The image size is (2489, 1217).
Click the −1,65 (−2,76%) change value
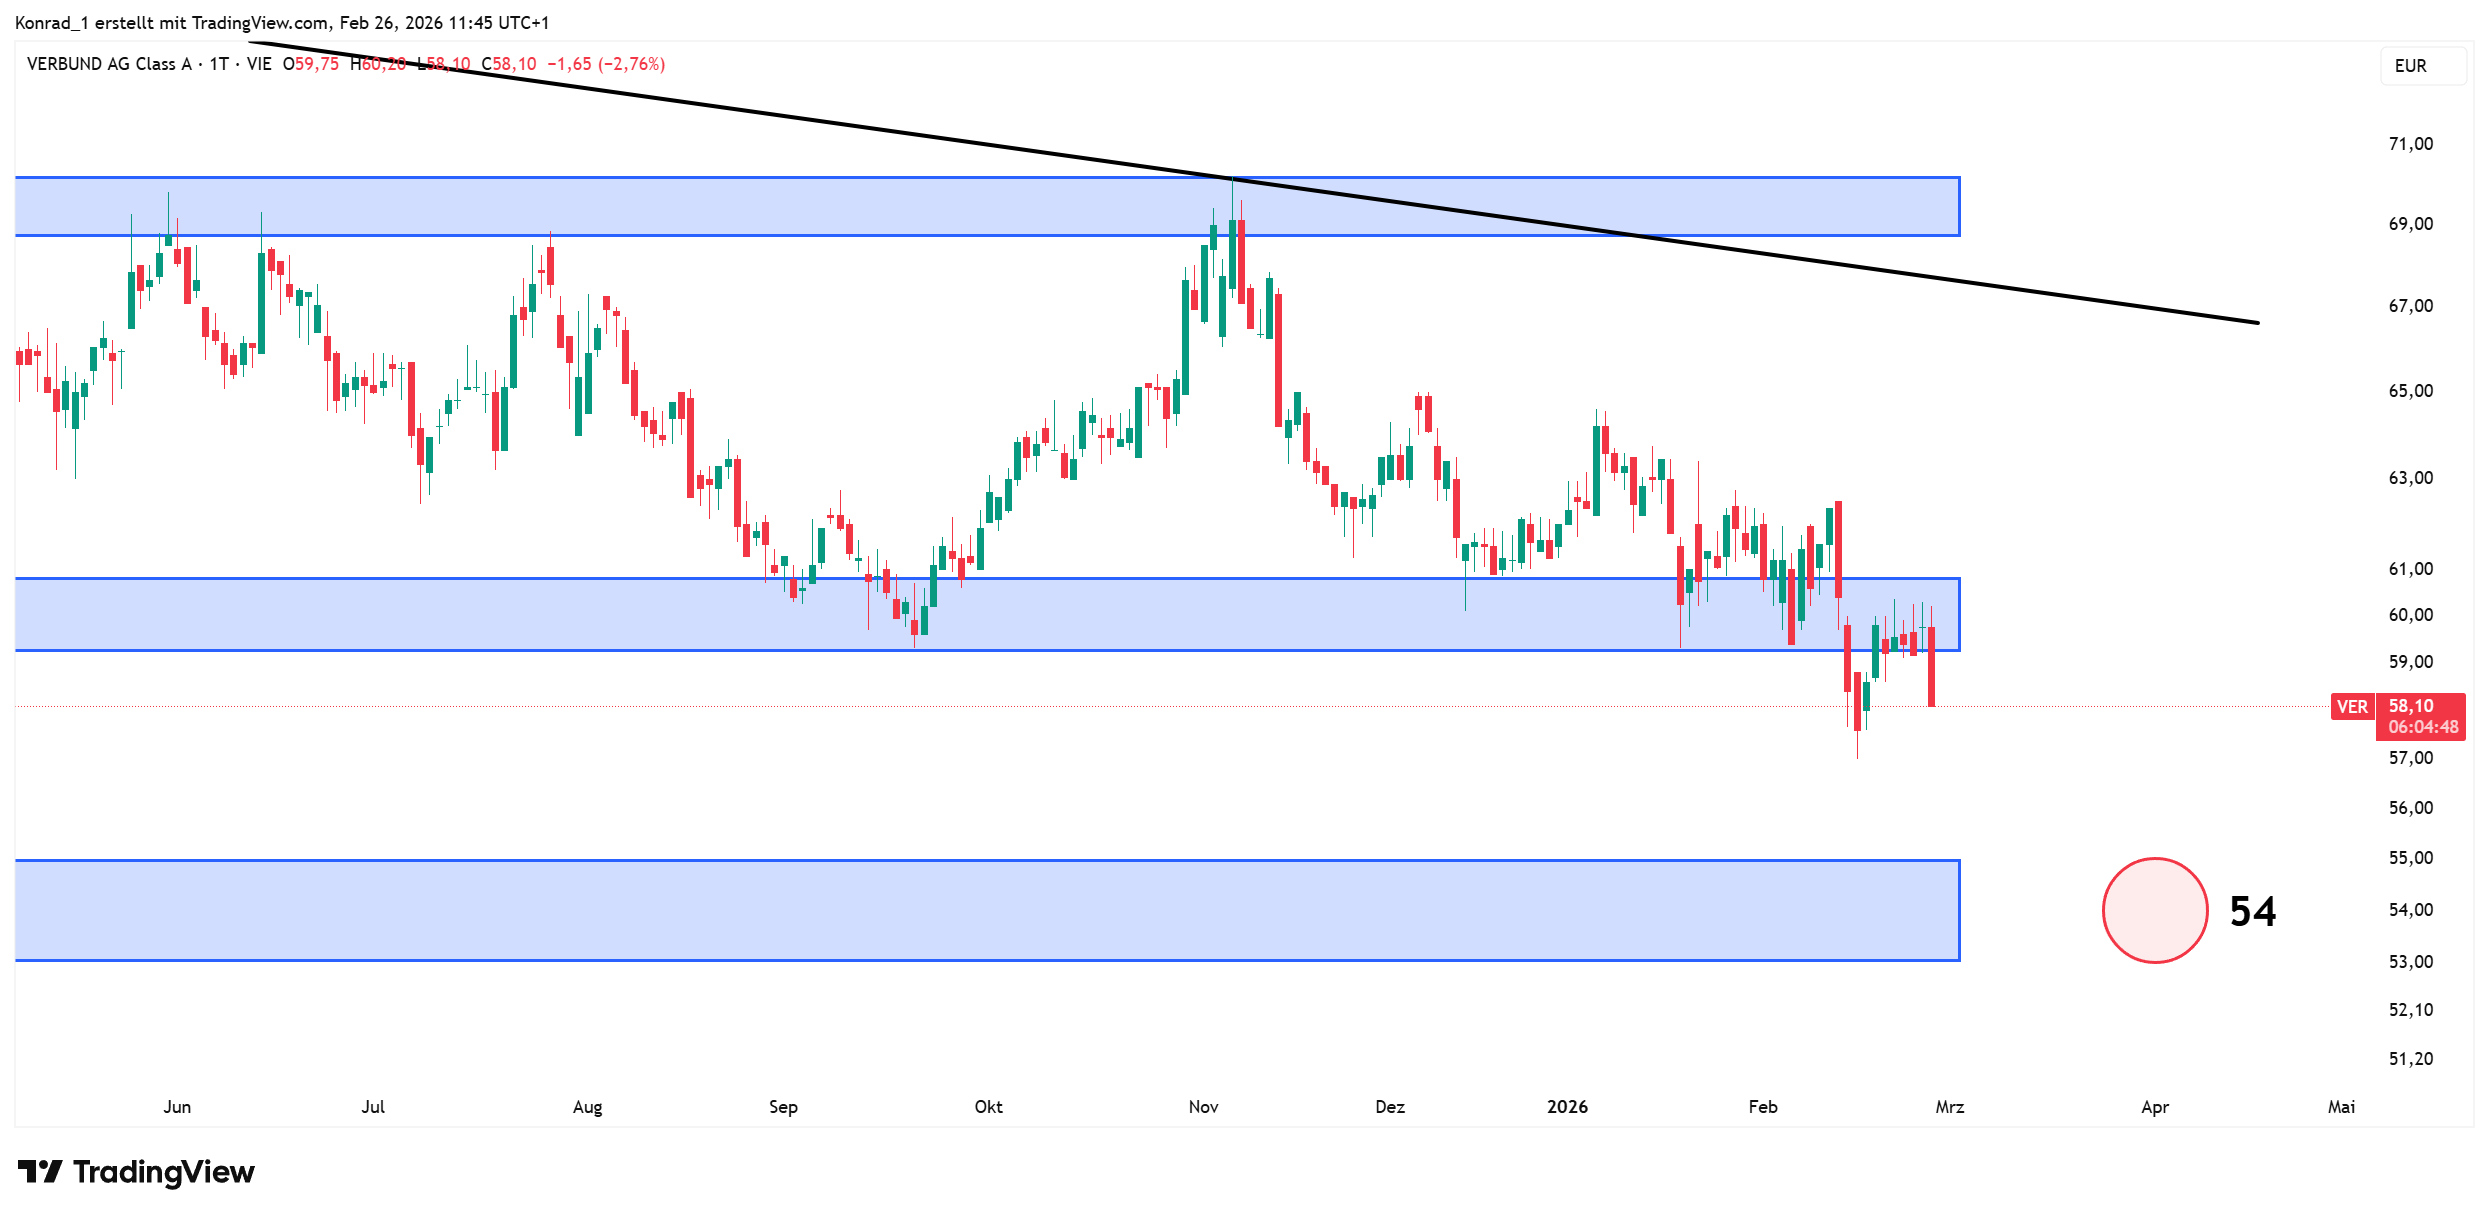(606, 64)
